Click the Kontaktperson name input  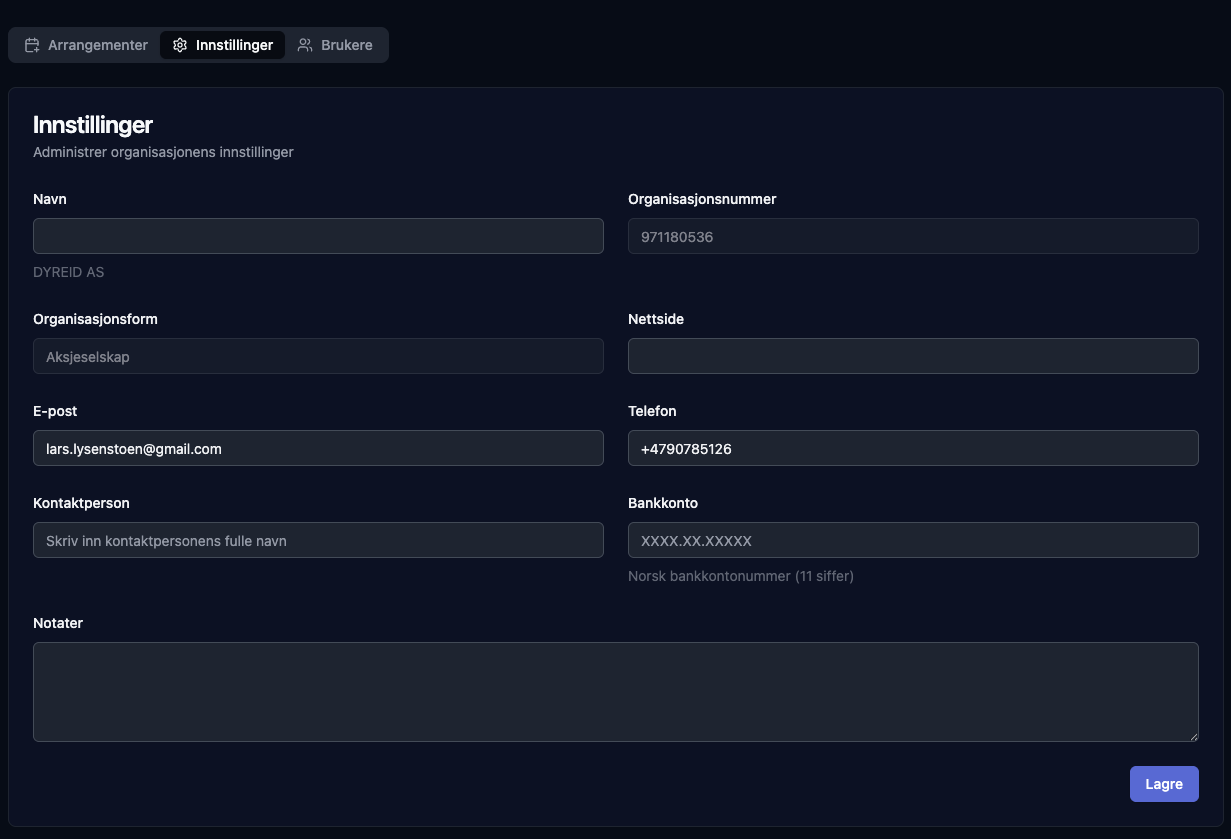pyautogui.click(x=318, y=540)
